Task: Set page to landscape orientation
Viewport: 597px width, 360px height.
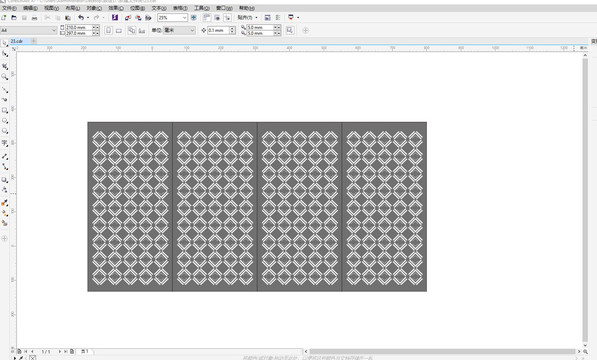Action: tap(119, 31)
